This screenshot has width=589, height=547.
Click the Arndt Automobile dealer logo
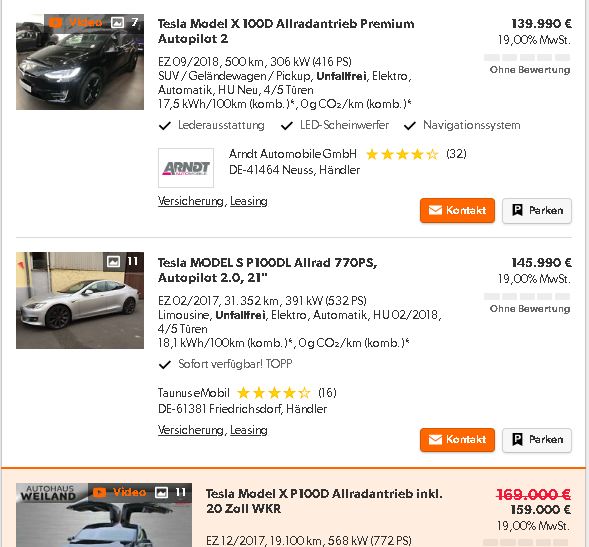click(186, 168)
